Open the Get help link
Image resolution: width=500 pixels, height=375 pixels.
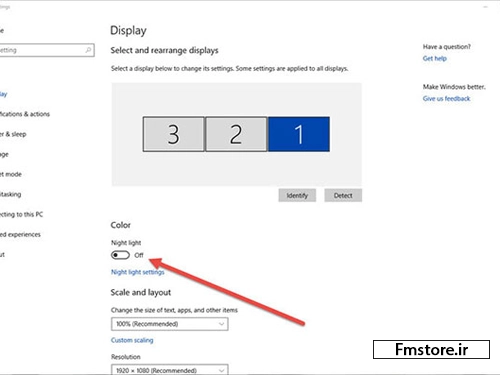(x=435, y=58)
